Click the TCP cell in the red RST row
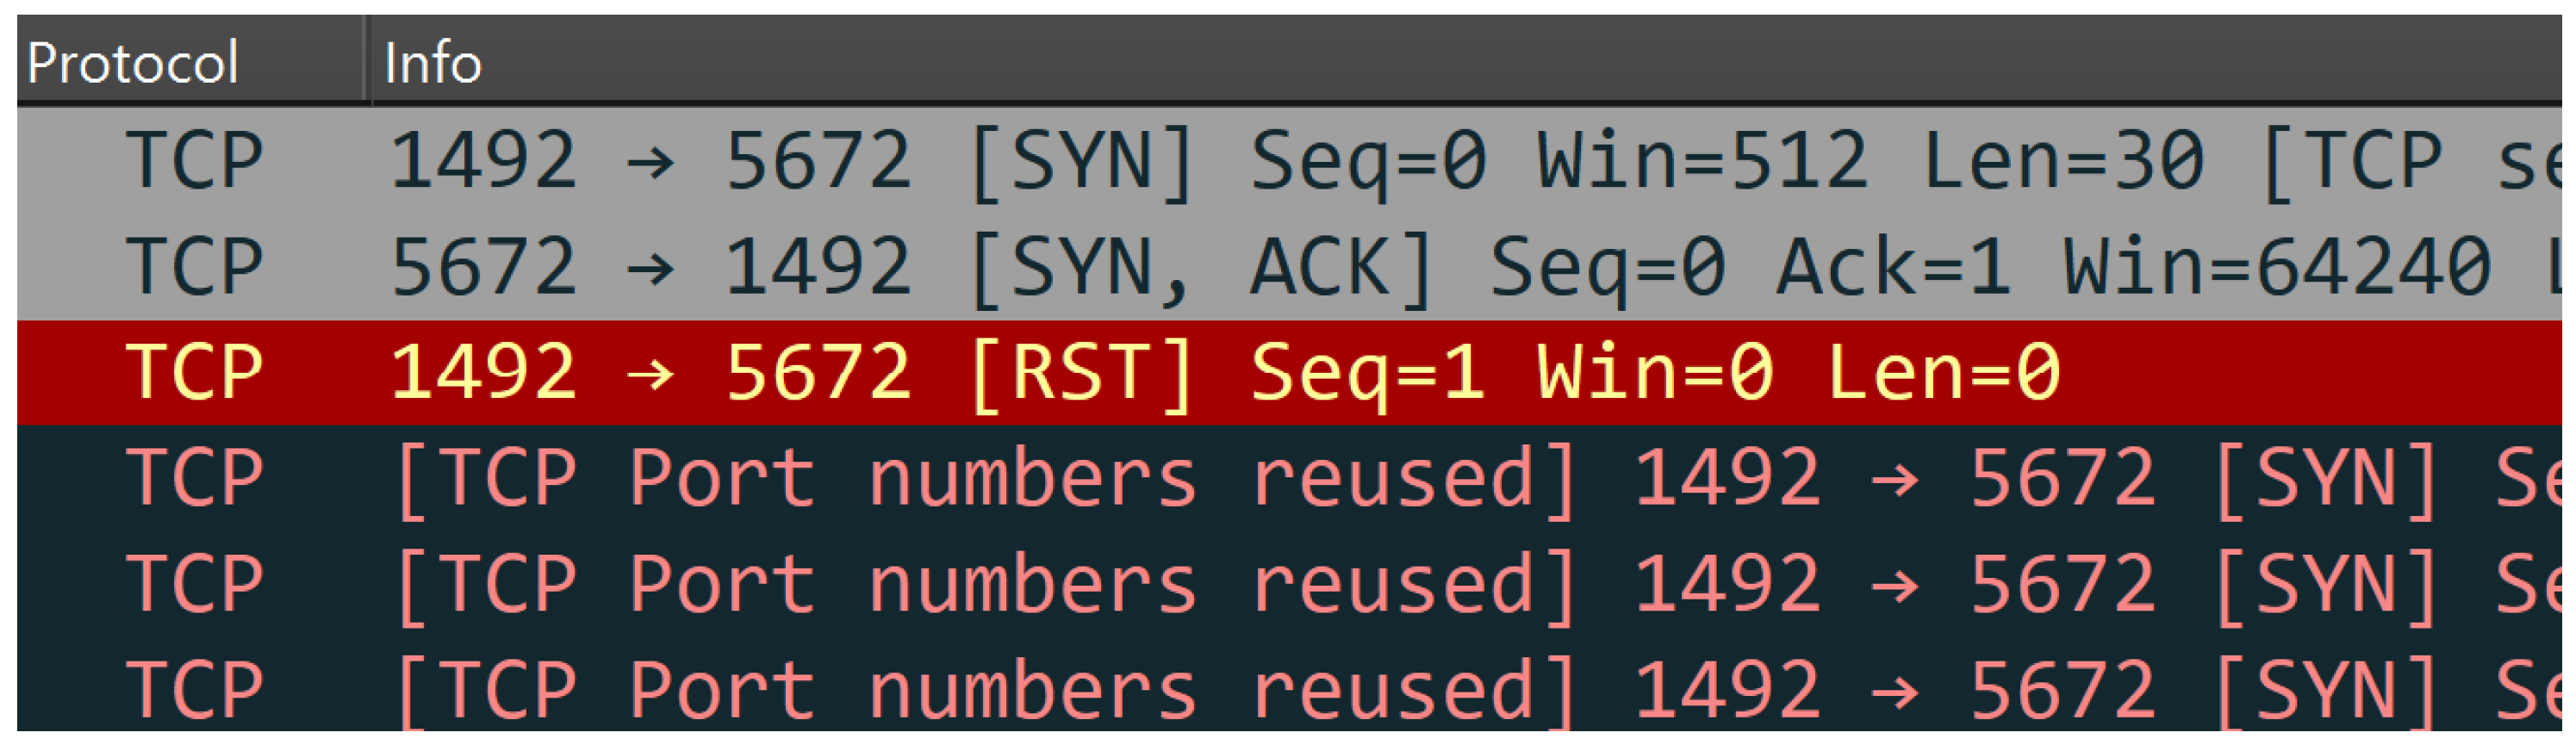 tap(194, 373)
